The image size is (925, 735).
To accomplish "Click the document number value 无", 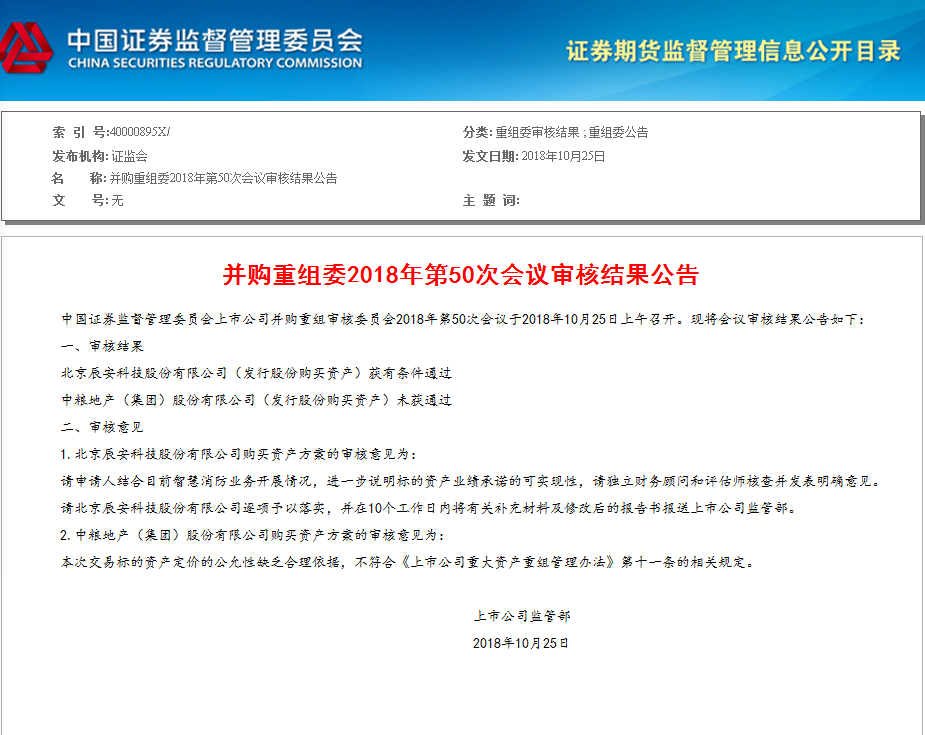I will tap(117, 201).
